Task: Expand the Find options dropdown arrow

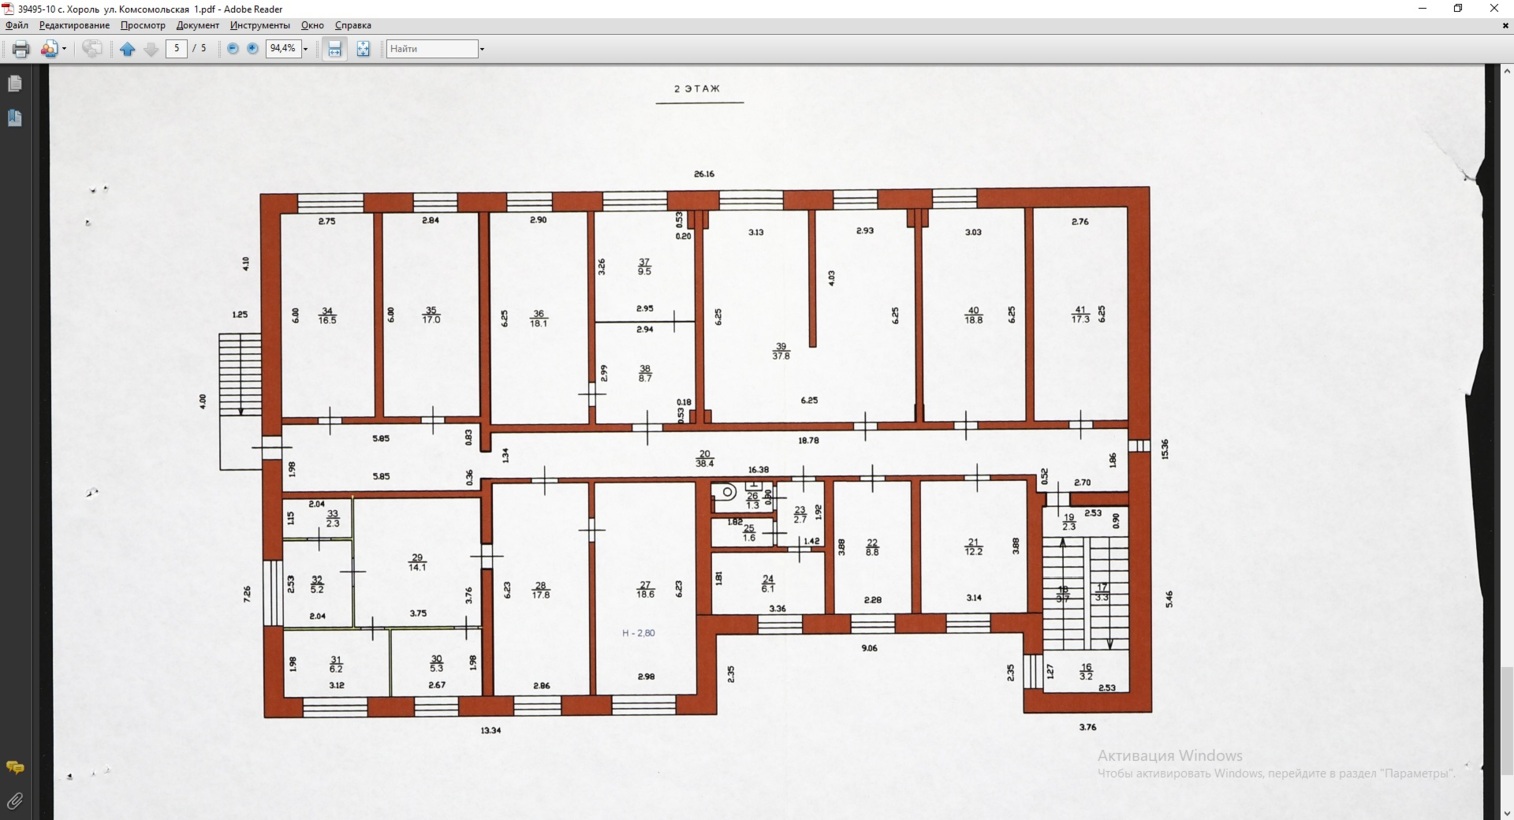Action: (x=482, y=49)
